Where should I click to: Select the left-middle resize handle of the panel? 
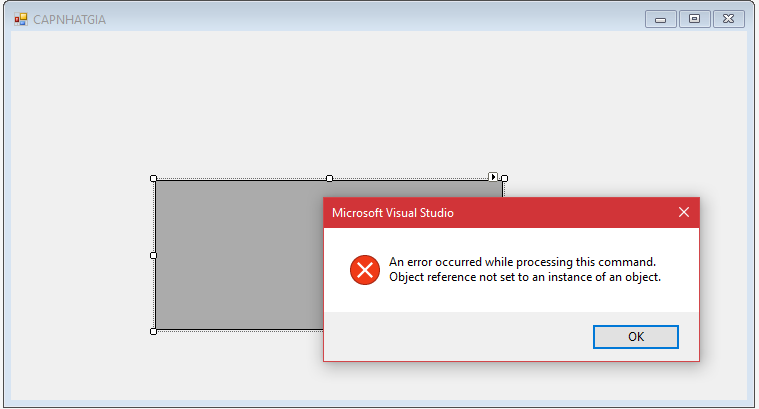[154, 255]
